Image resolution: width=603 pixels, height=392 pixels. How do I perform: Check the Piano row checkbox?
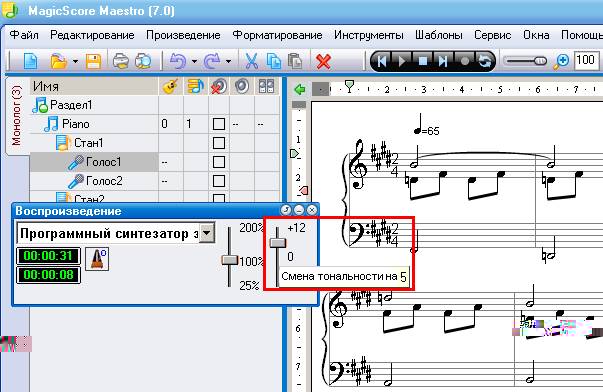point(218,124)
